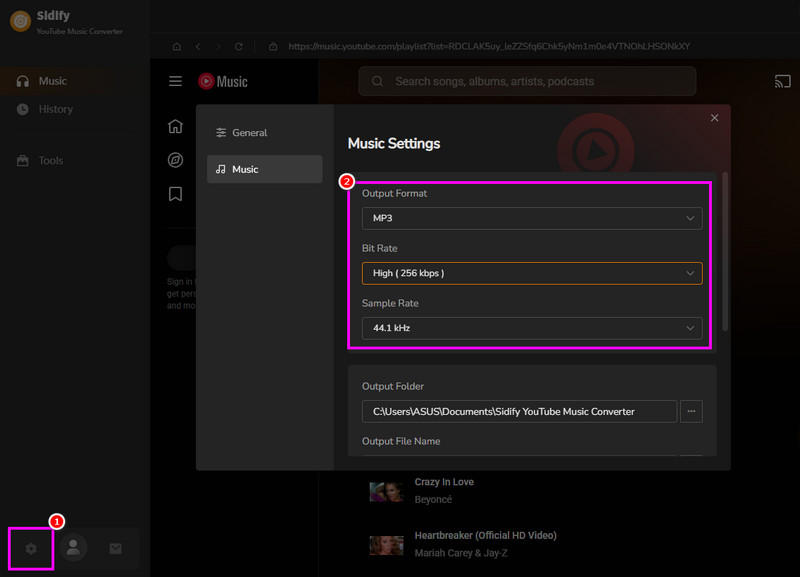Viewport: 800px width, 577px height.
Task: Go to browser home icon in address bar
Action: click(x=177, y=46)
